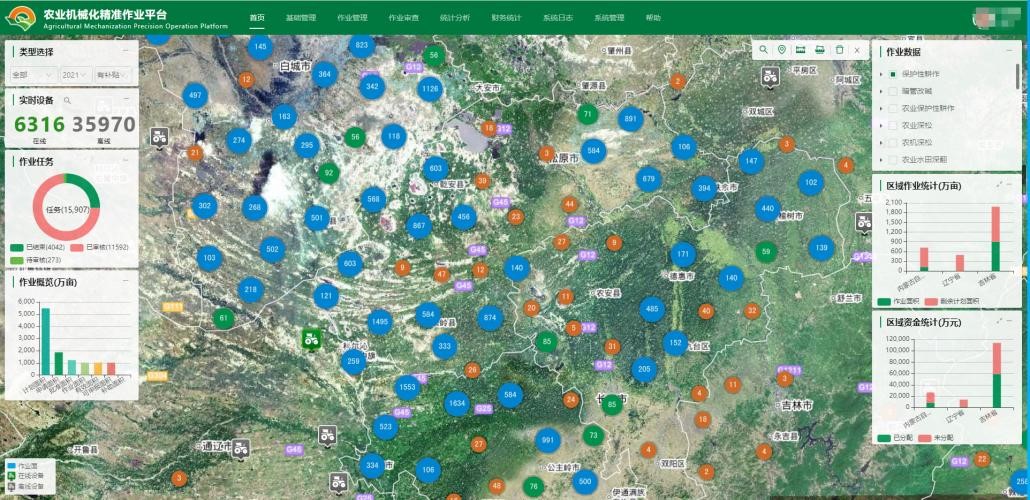Click the trash icon in map toolbar

click(839, 50)
